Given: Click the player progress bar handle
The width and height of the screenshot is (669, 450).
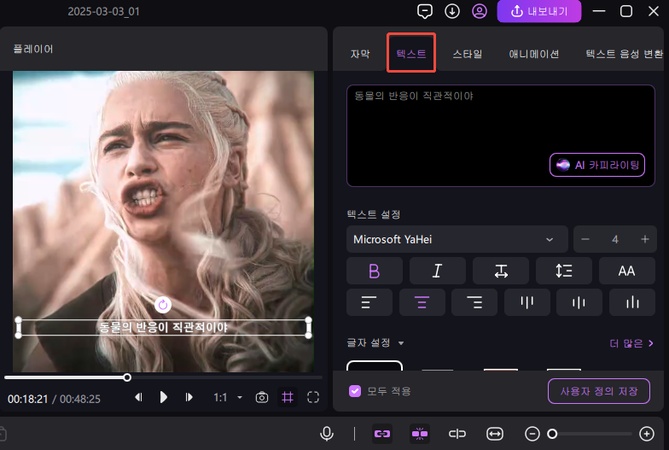Looking at the screenshot, I should [127, 377].
